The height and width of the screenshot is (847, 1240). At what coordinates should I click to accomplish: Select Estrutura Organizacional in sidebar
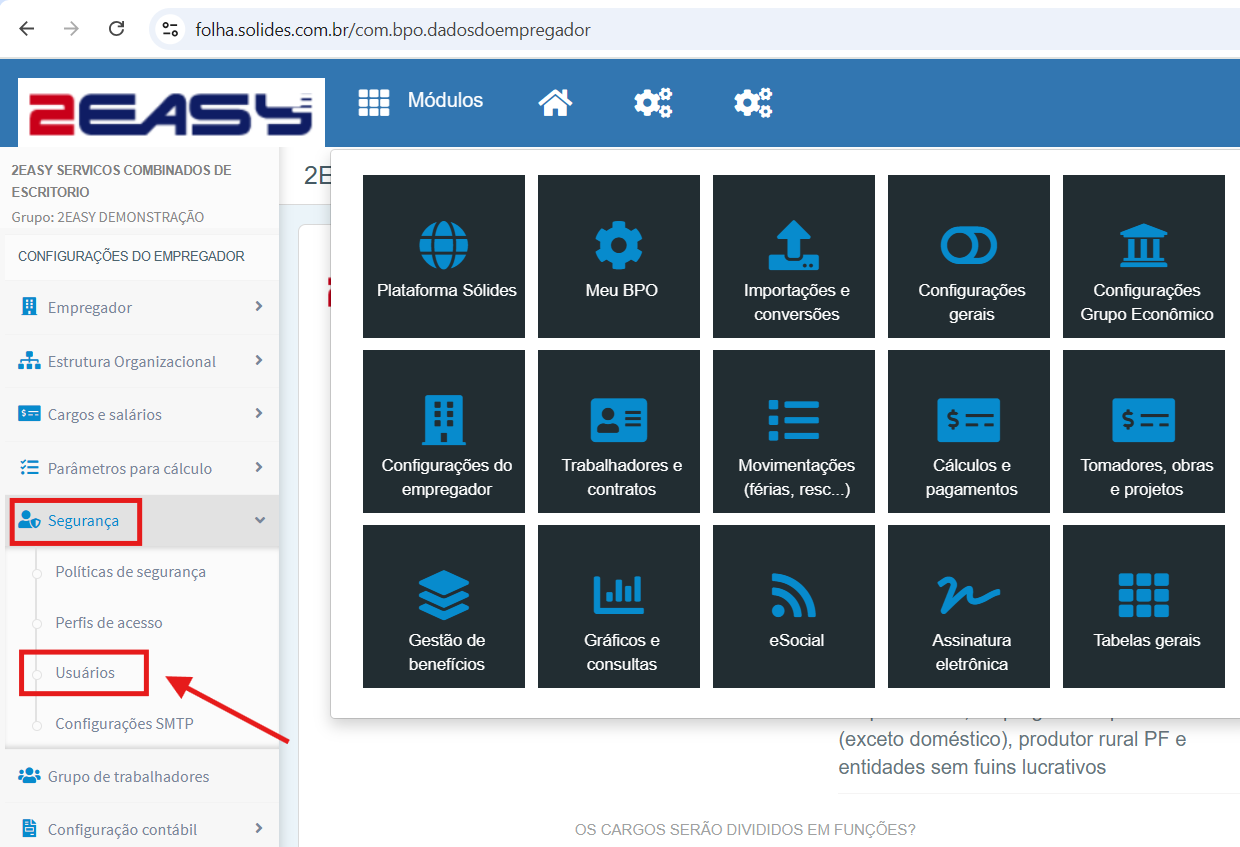tap(140, 361)
